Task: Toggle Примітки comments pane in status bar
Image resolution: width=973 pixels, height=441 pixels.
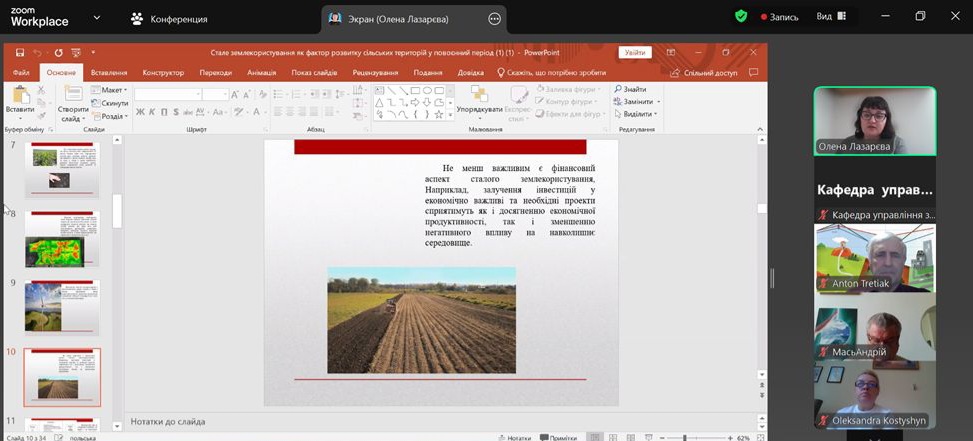Action: click(558, 437)
